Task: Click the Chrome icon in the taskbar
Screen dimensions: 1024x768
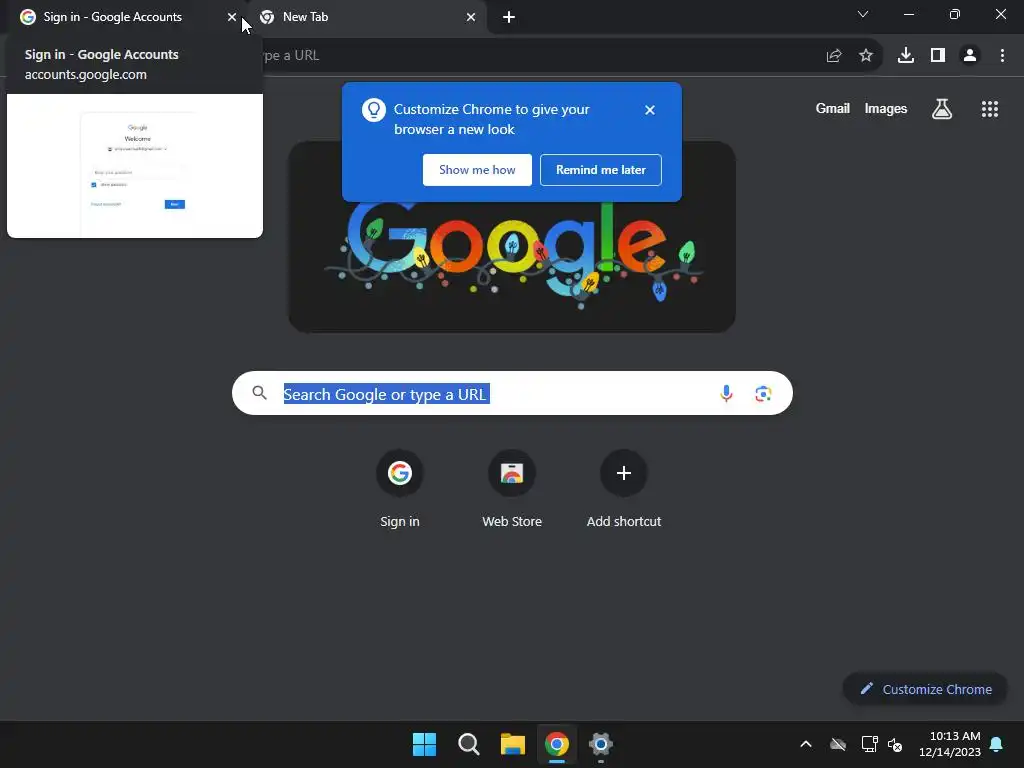Action: (x=556, y=744)
